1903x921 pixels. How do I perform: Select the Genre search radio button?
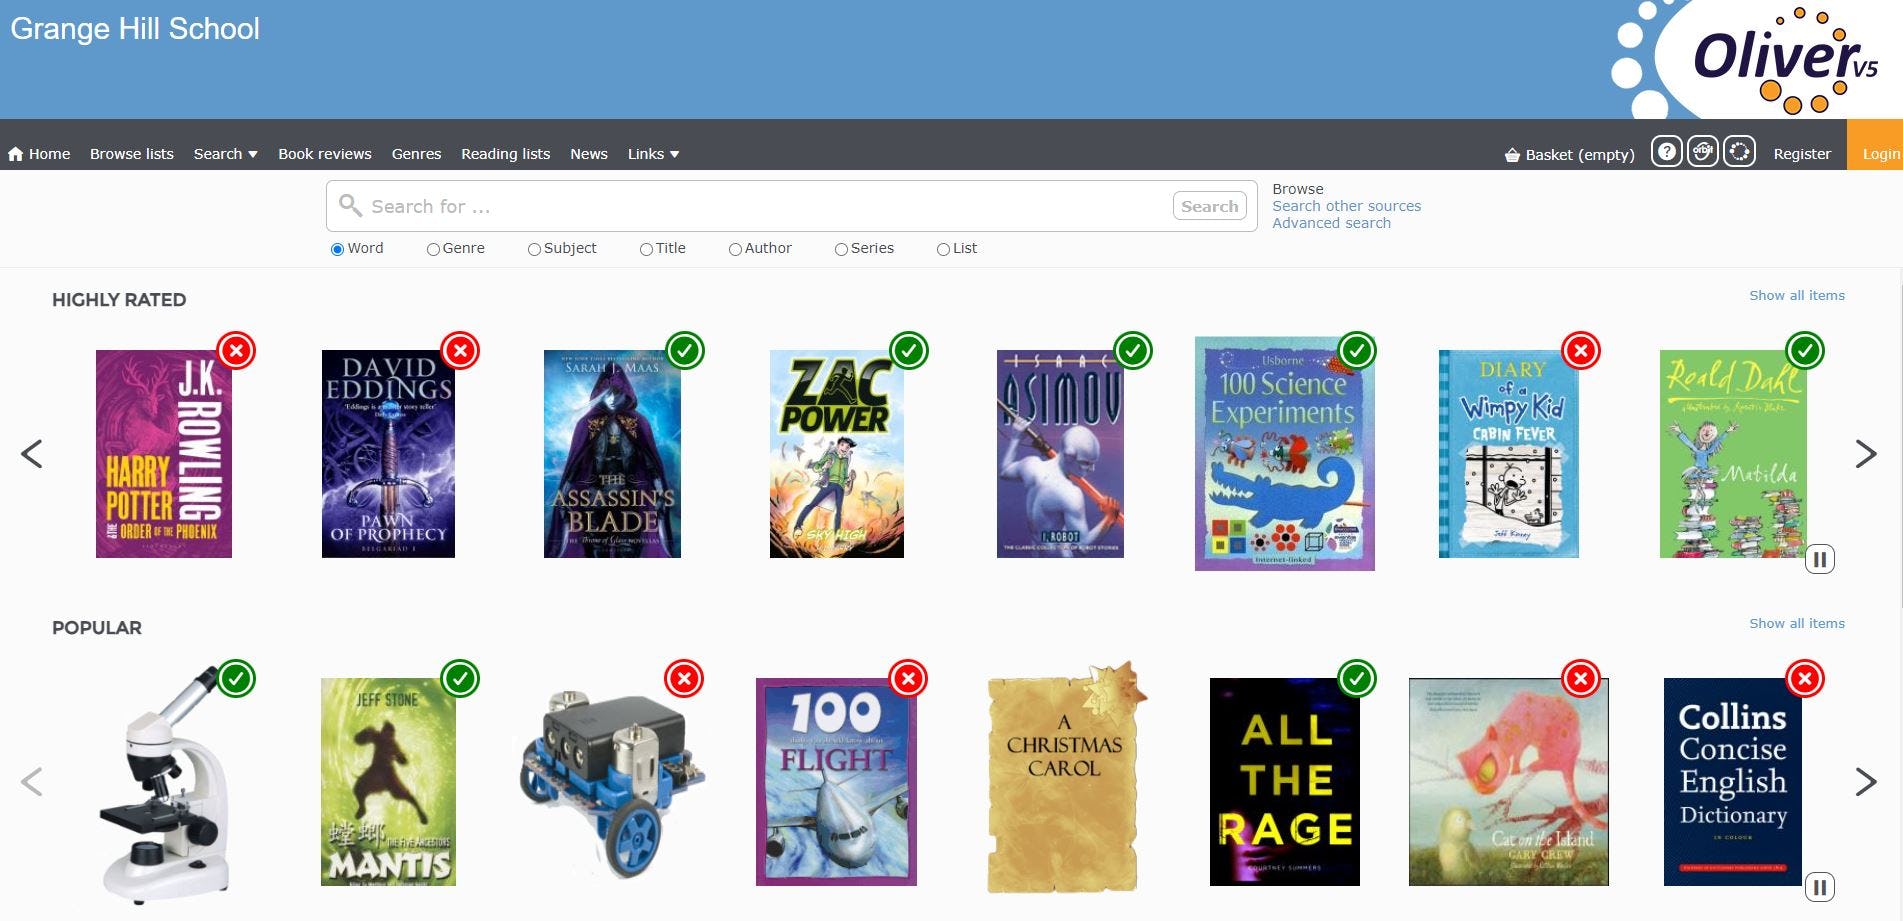[x=433, y=249]
